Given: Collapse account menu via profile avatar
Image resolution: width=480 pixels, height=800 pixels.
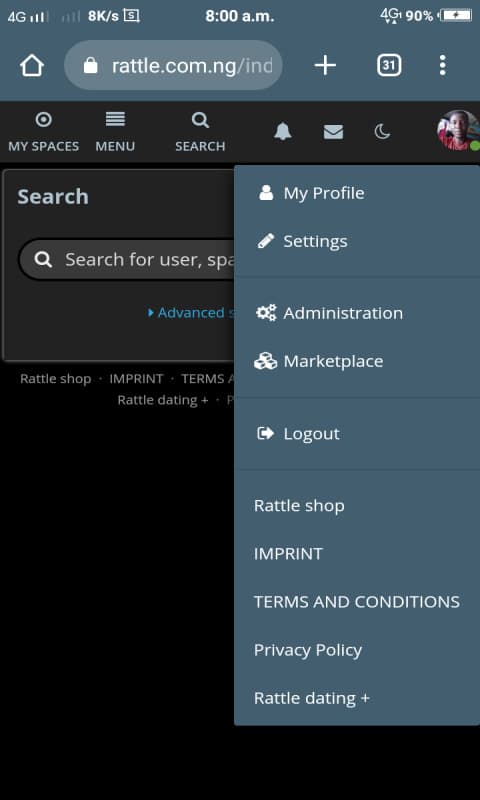Looking at the screenshot, I should point(458,131).
